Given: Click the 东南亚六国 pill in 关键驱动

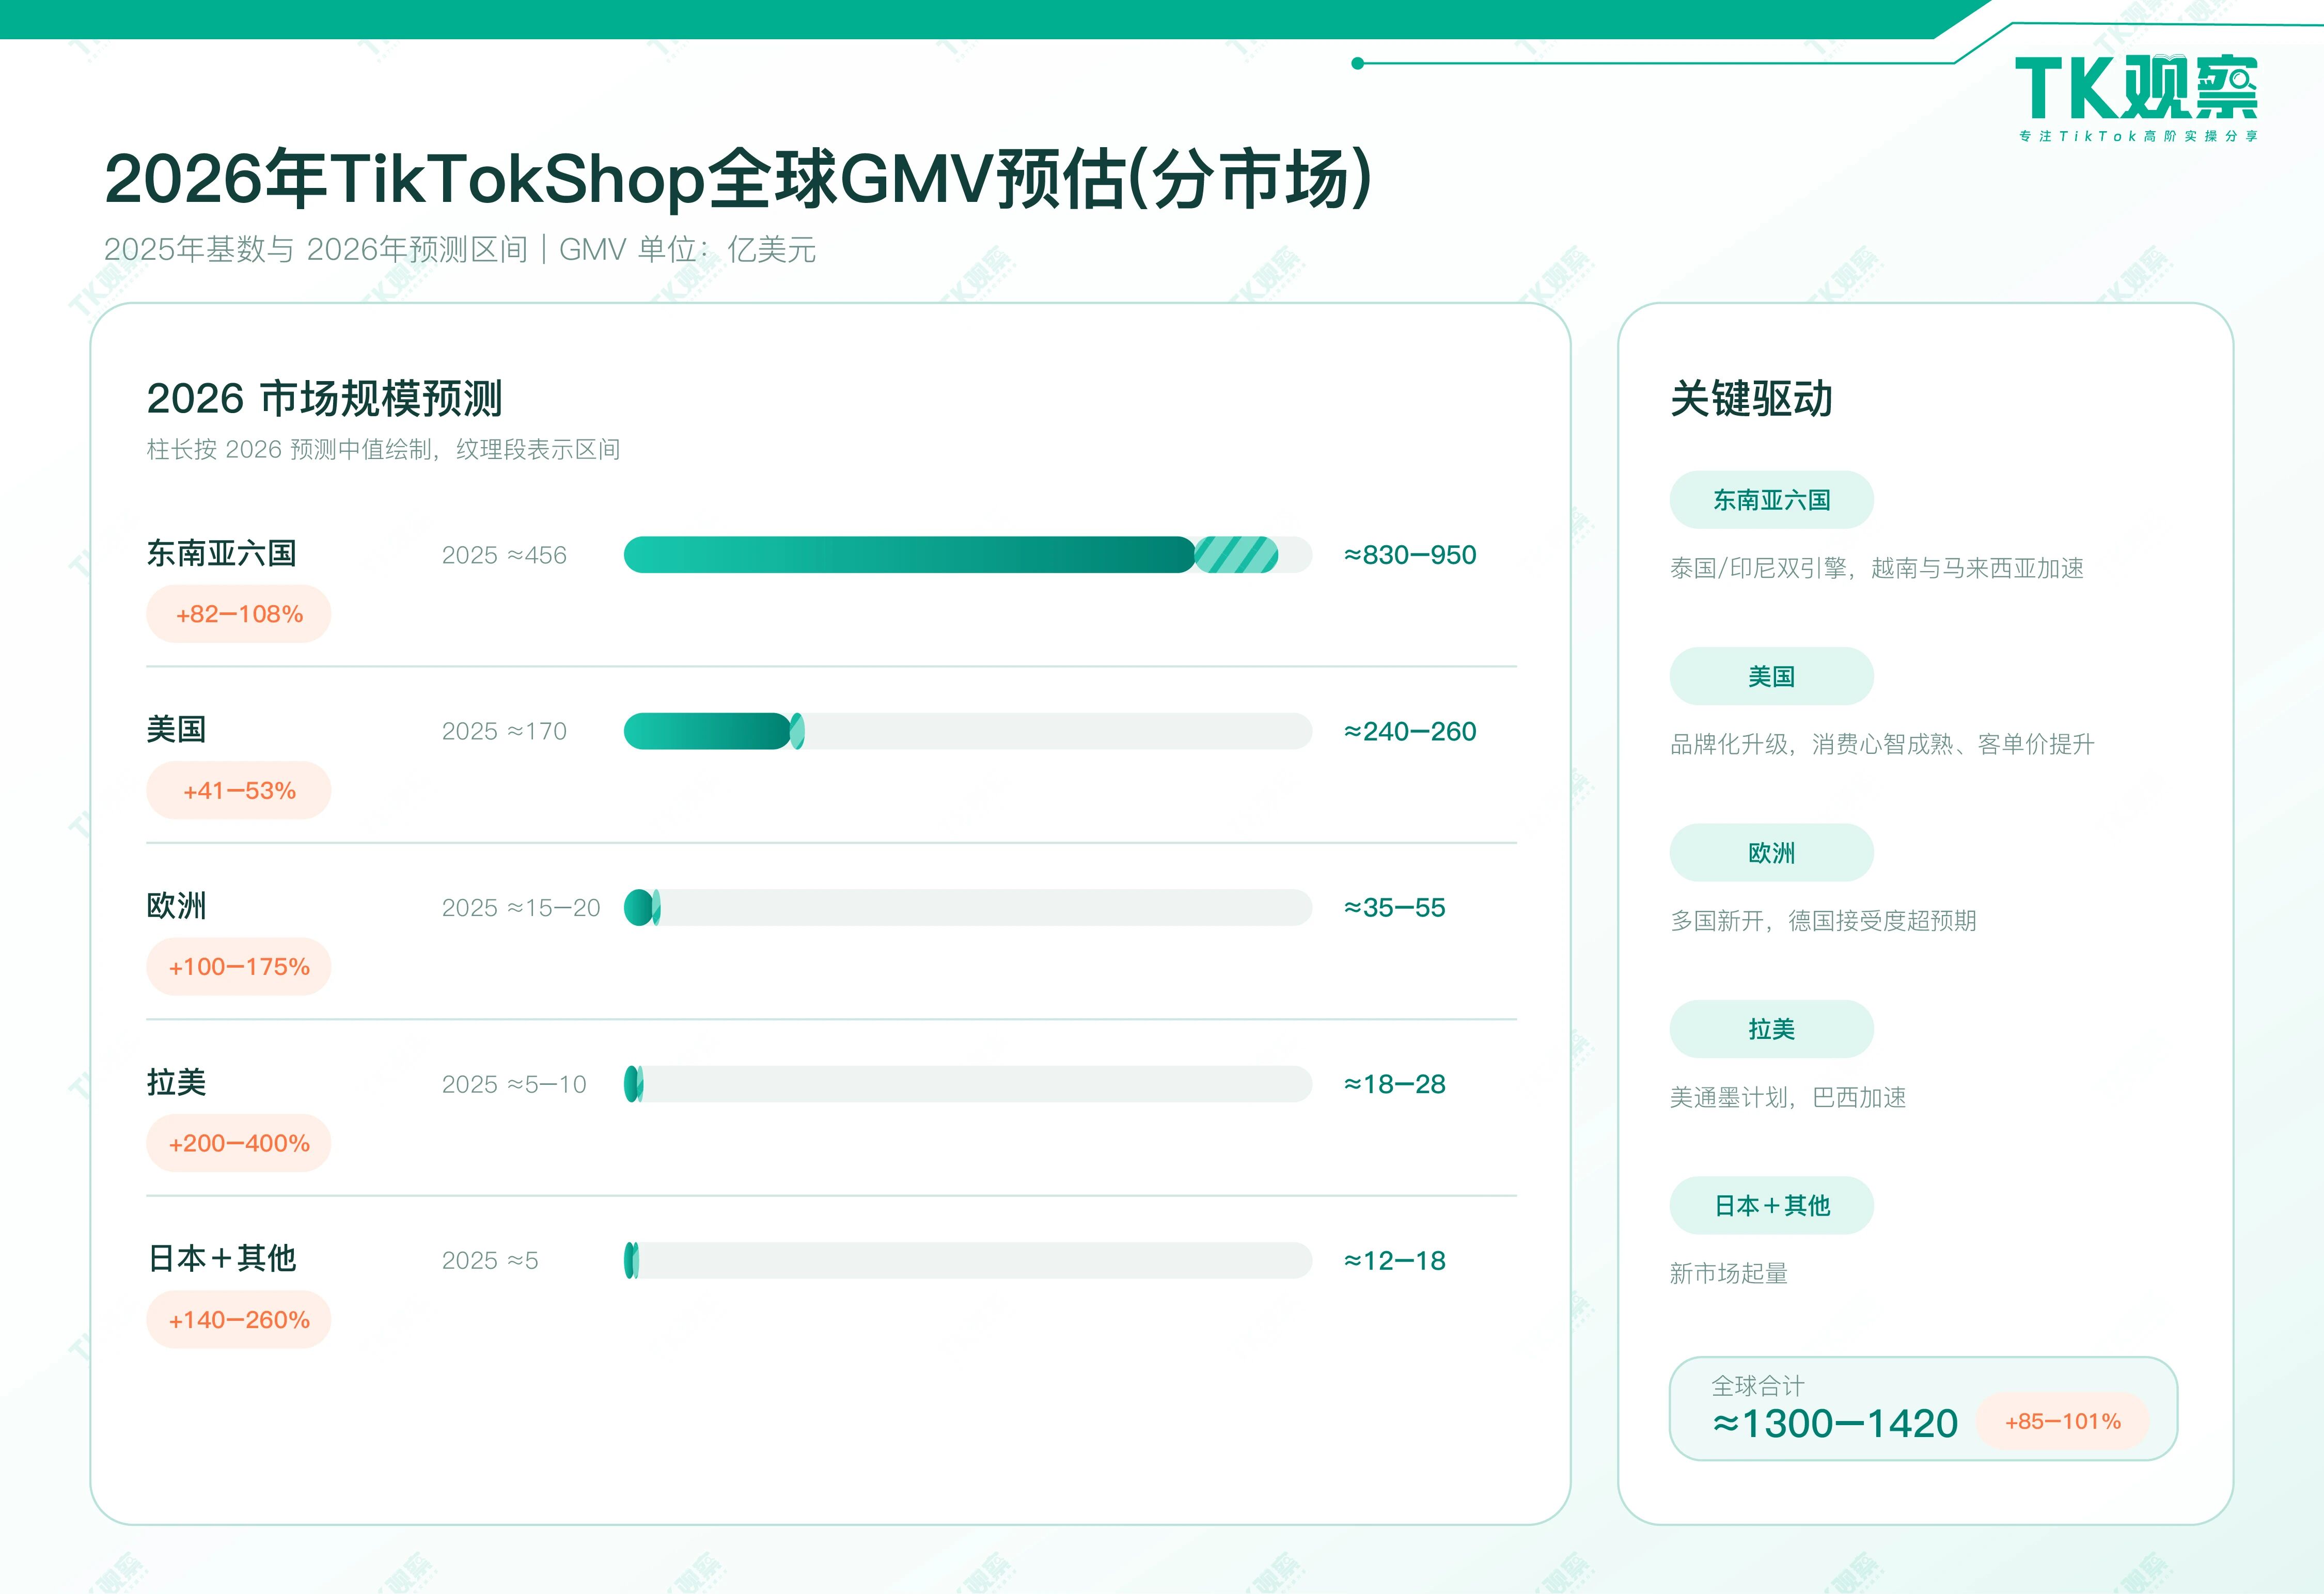Looking at the screenshot, I should (x=1771, y=500).
